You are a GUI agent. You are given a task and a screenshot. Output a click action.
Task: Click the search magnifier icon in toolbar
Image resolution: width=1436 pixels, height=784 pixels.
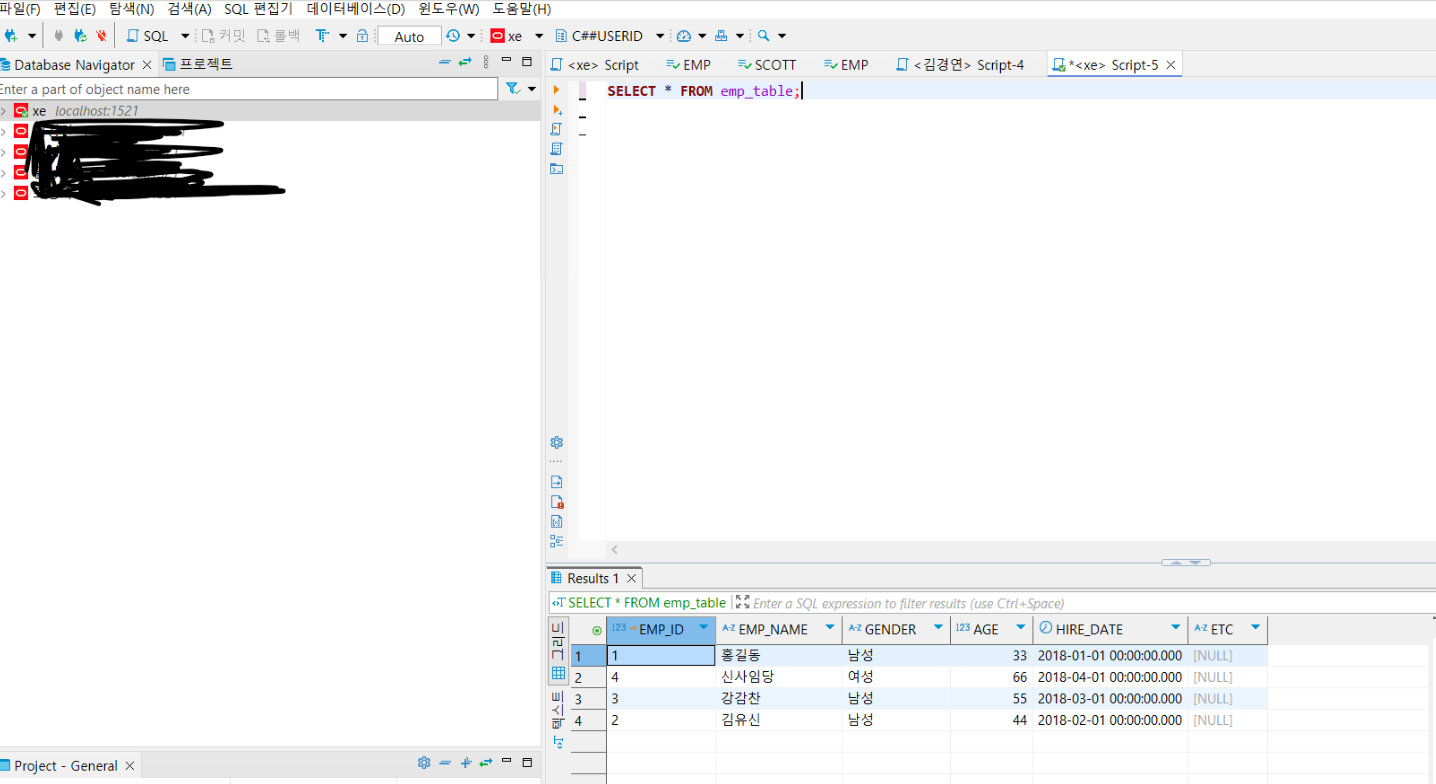tap(763, 36)
